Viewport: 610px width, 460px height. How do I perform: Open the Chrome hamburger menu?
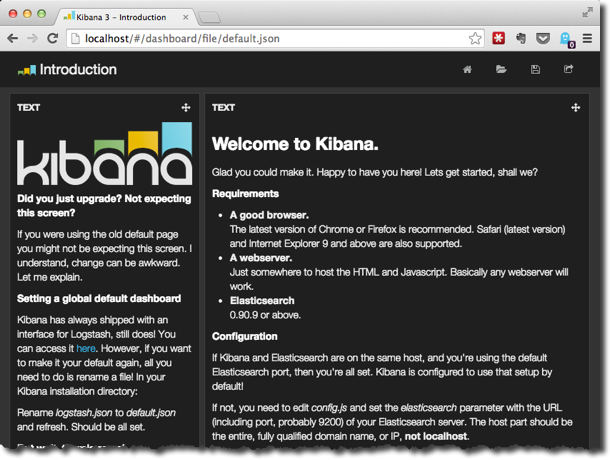(x=587, y=38)
